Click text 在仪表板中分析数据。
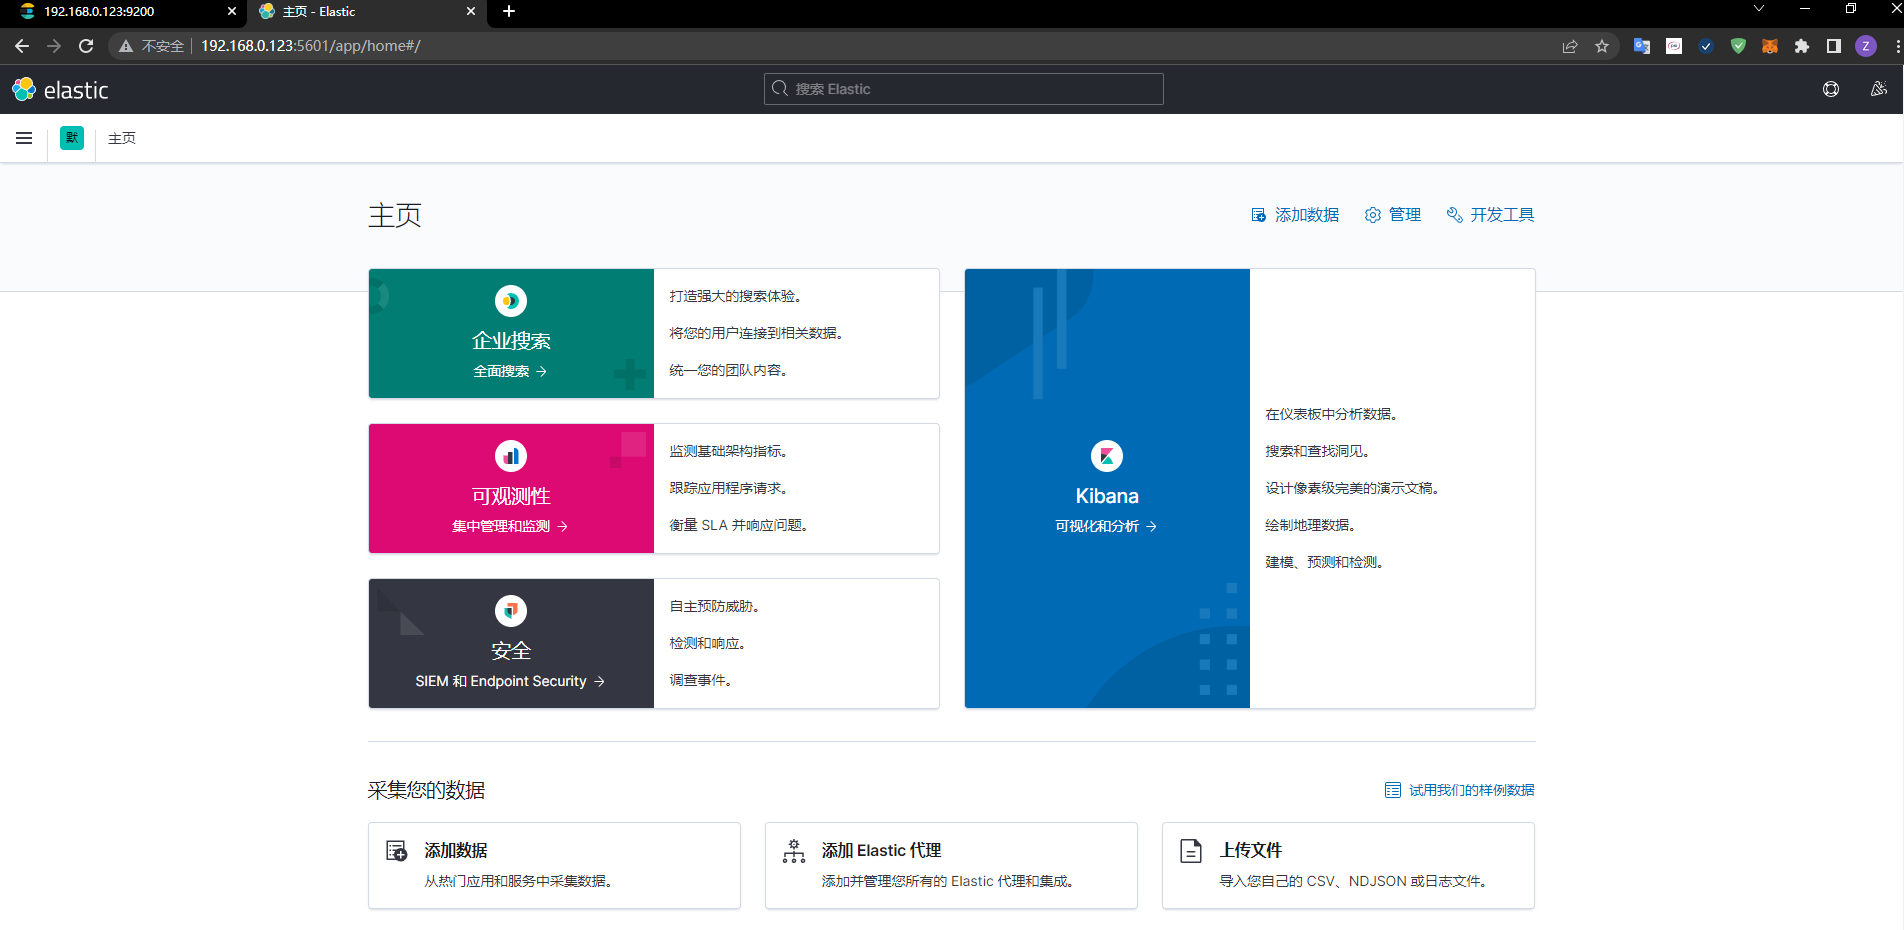The image size is (1904, 930). (x=1332, y=414)
